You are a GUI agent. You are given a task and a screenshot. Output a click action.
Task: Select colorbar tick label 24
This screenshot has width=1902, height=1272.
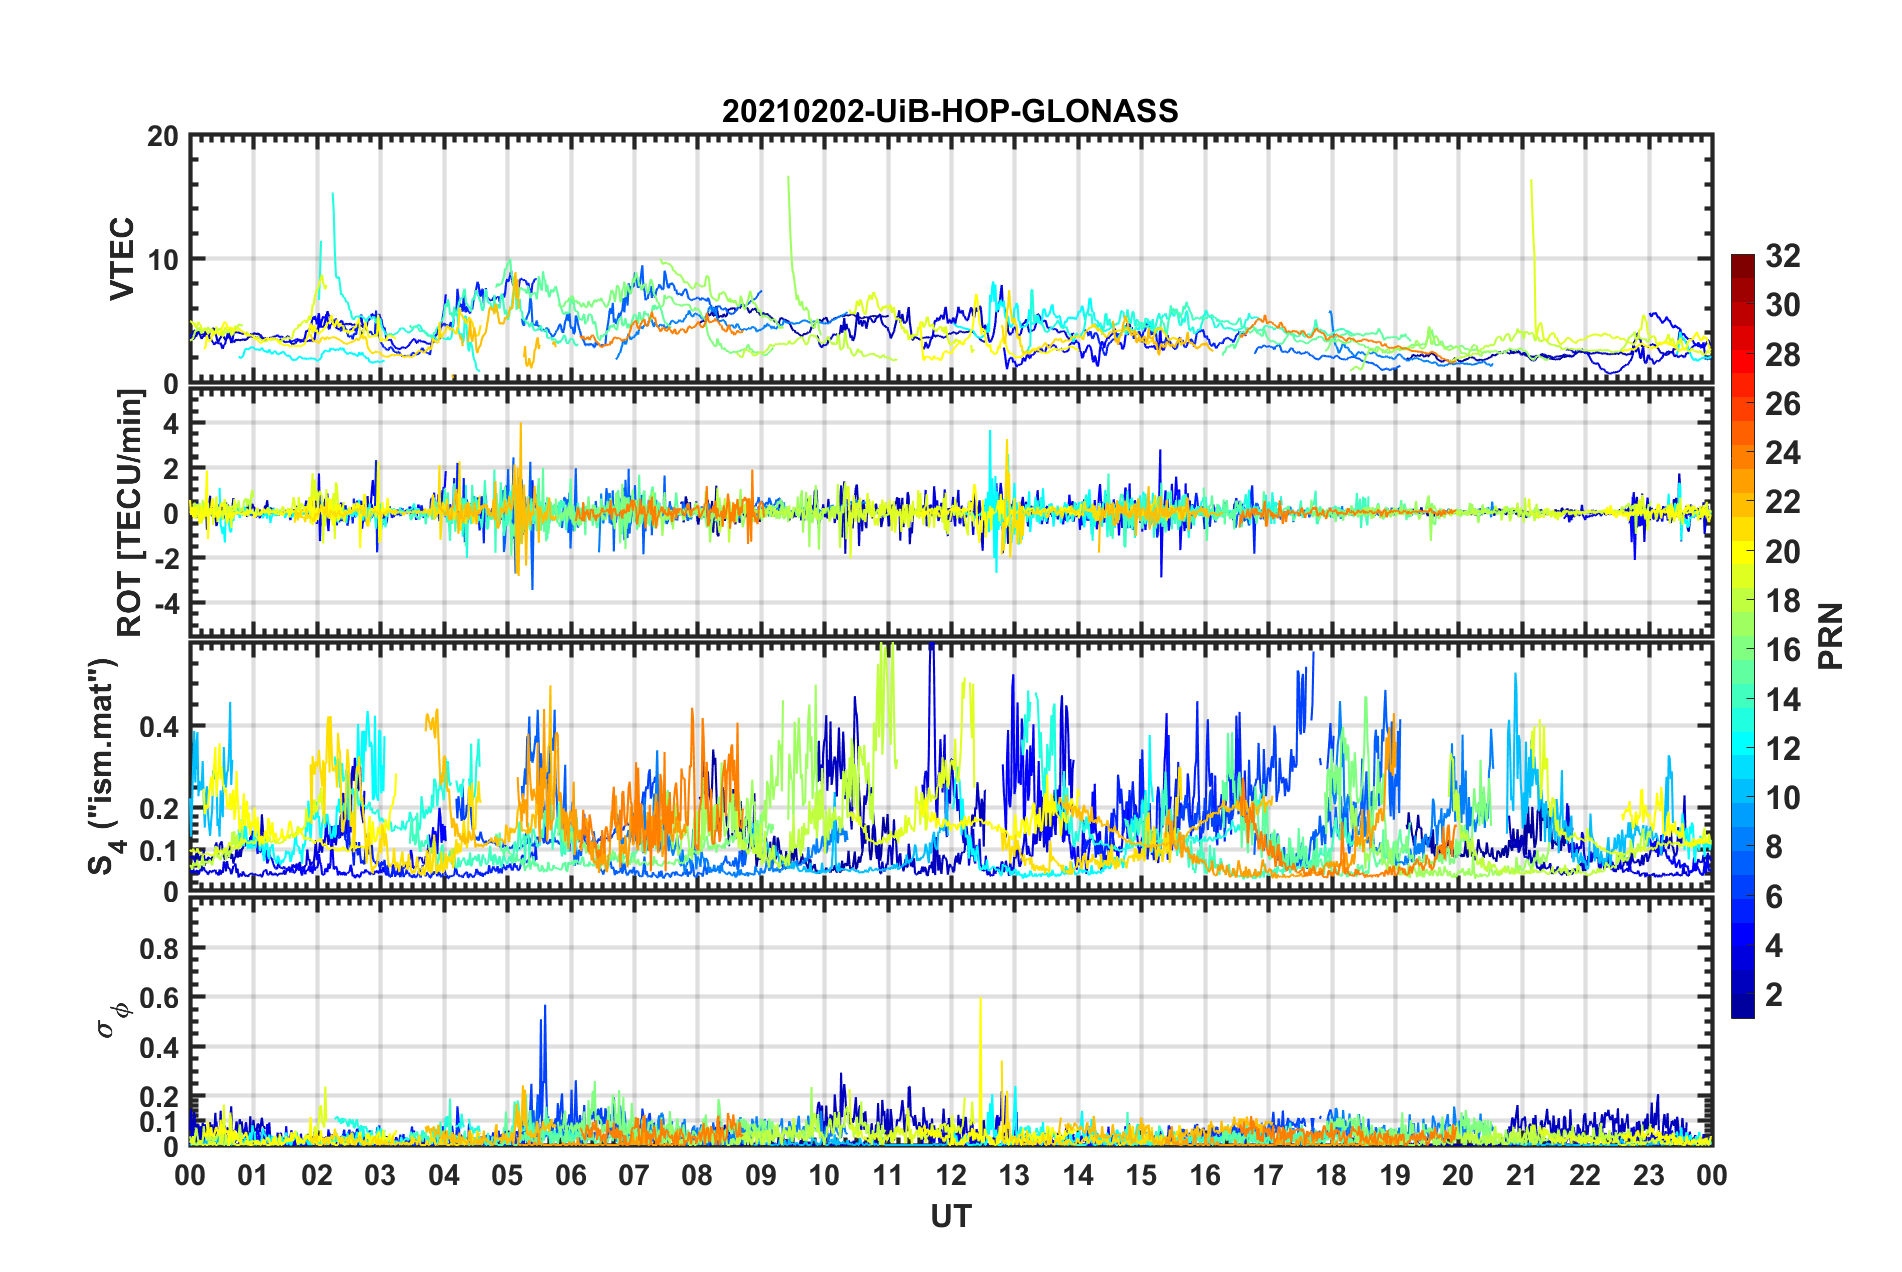click(x=1783, y=453)
